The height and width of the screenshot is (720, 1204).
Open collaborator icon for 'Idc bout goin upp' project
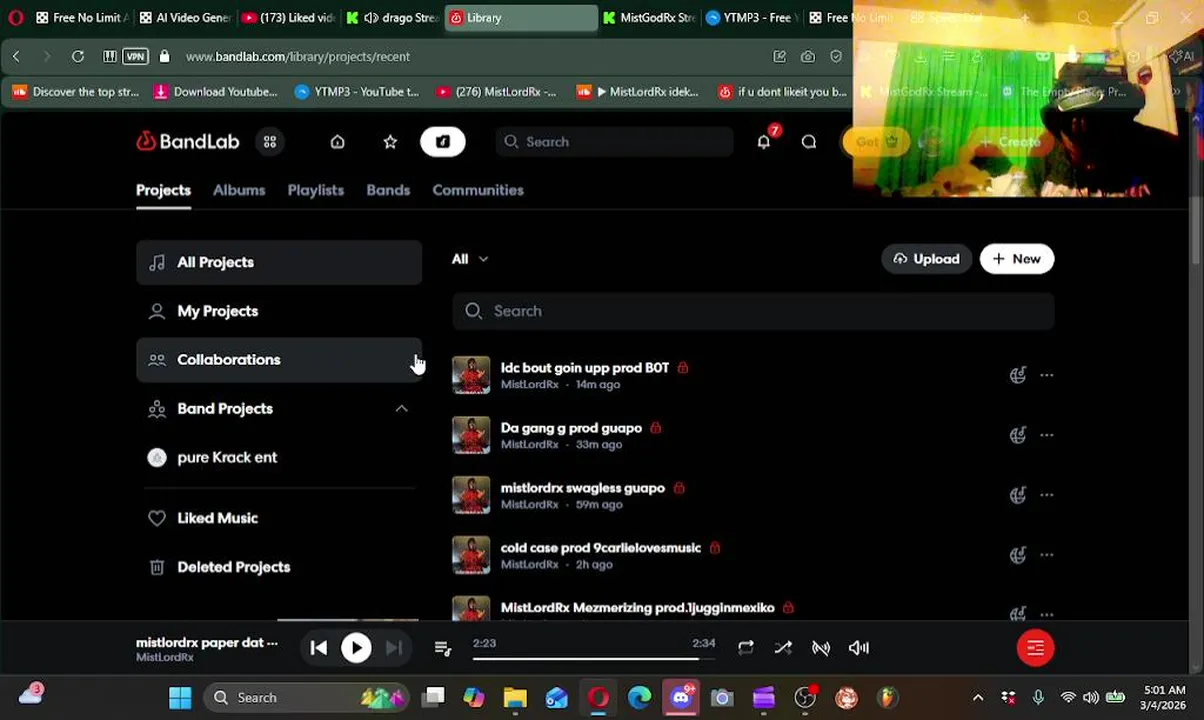[1017, 375]
